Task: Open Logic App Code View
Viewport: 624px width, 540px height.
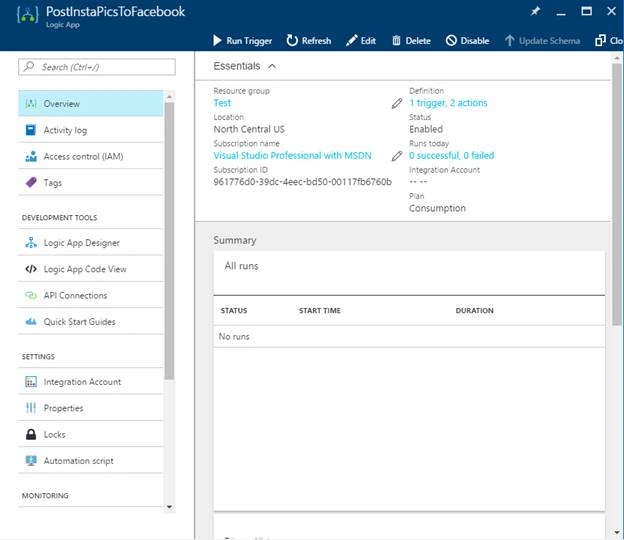Action: pyautogui.click(x=91, y=269)
